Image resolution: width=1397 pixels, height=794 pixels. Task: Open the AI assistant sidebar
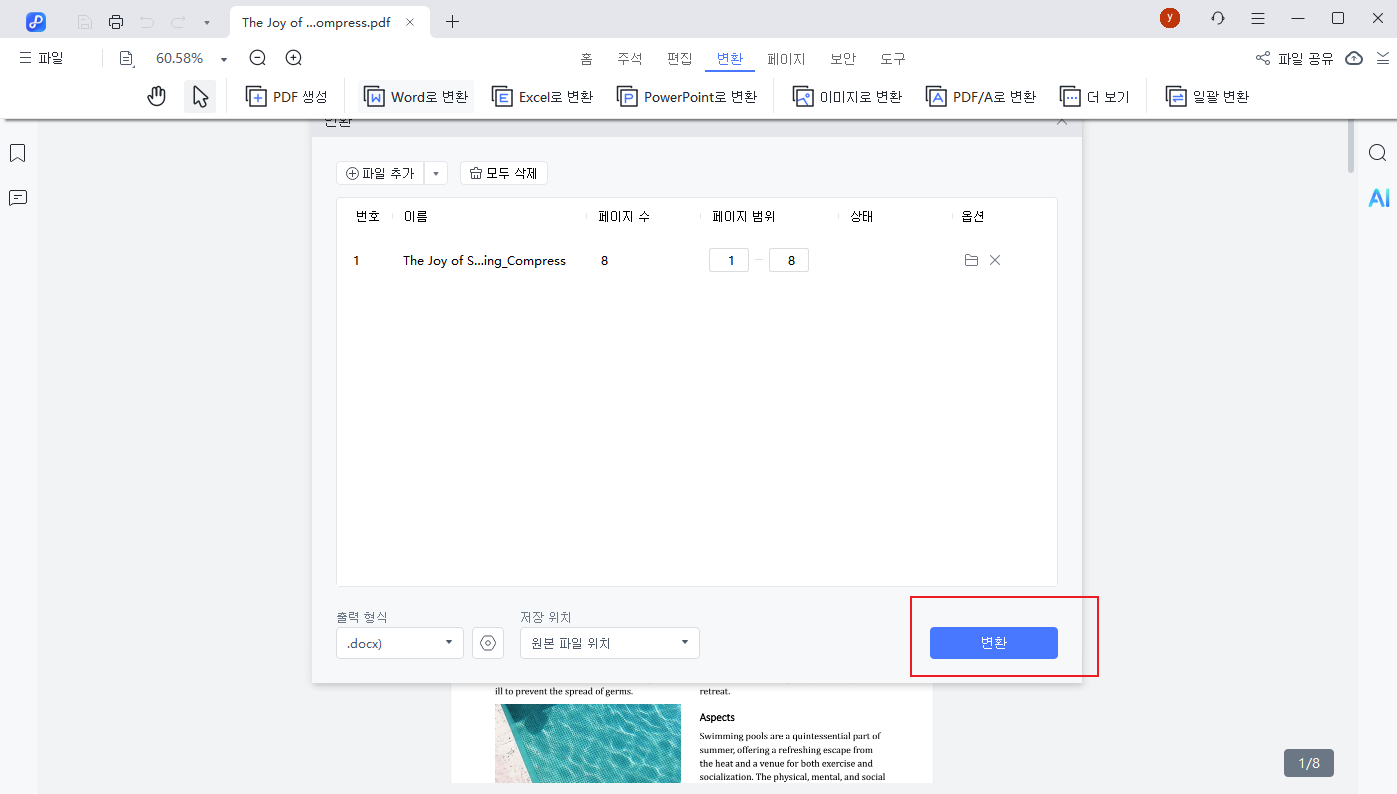pos(1379,197)
